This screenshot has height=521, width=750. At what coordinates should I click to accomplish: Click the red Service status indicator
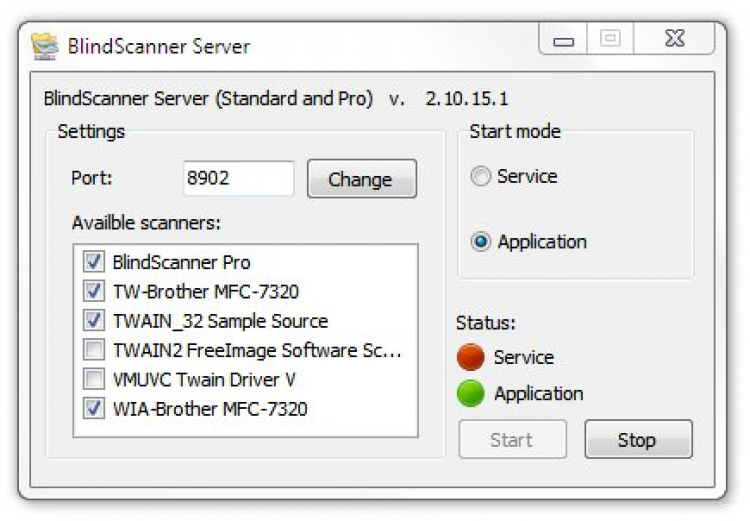click(x=470, y=357)
